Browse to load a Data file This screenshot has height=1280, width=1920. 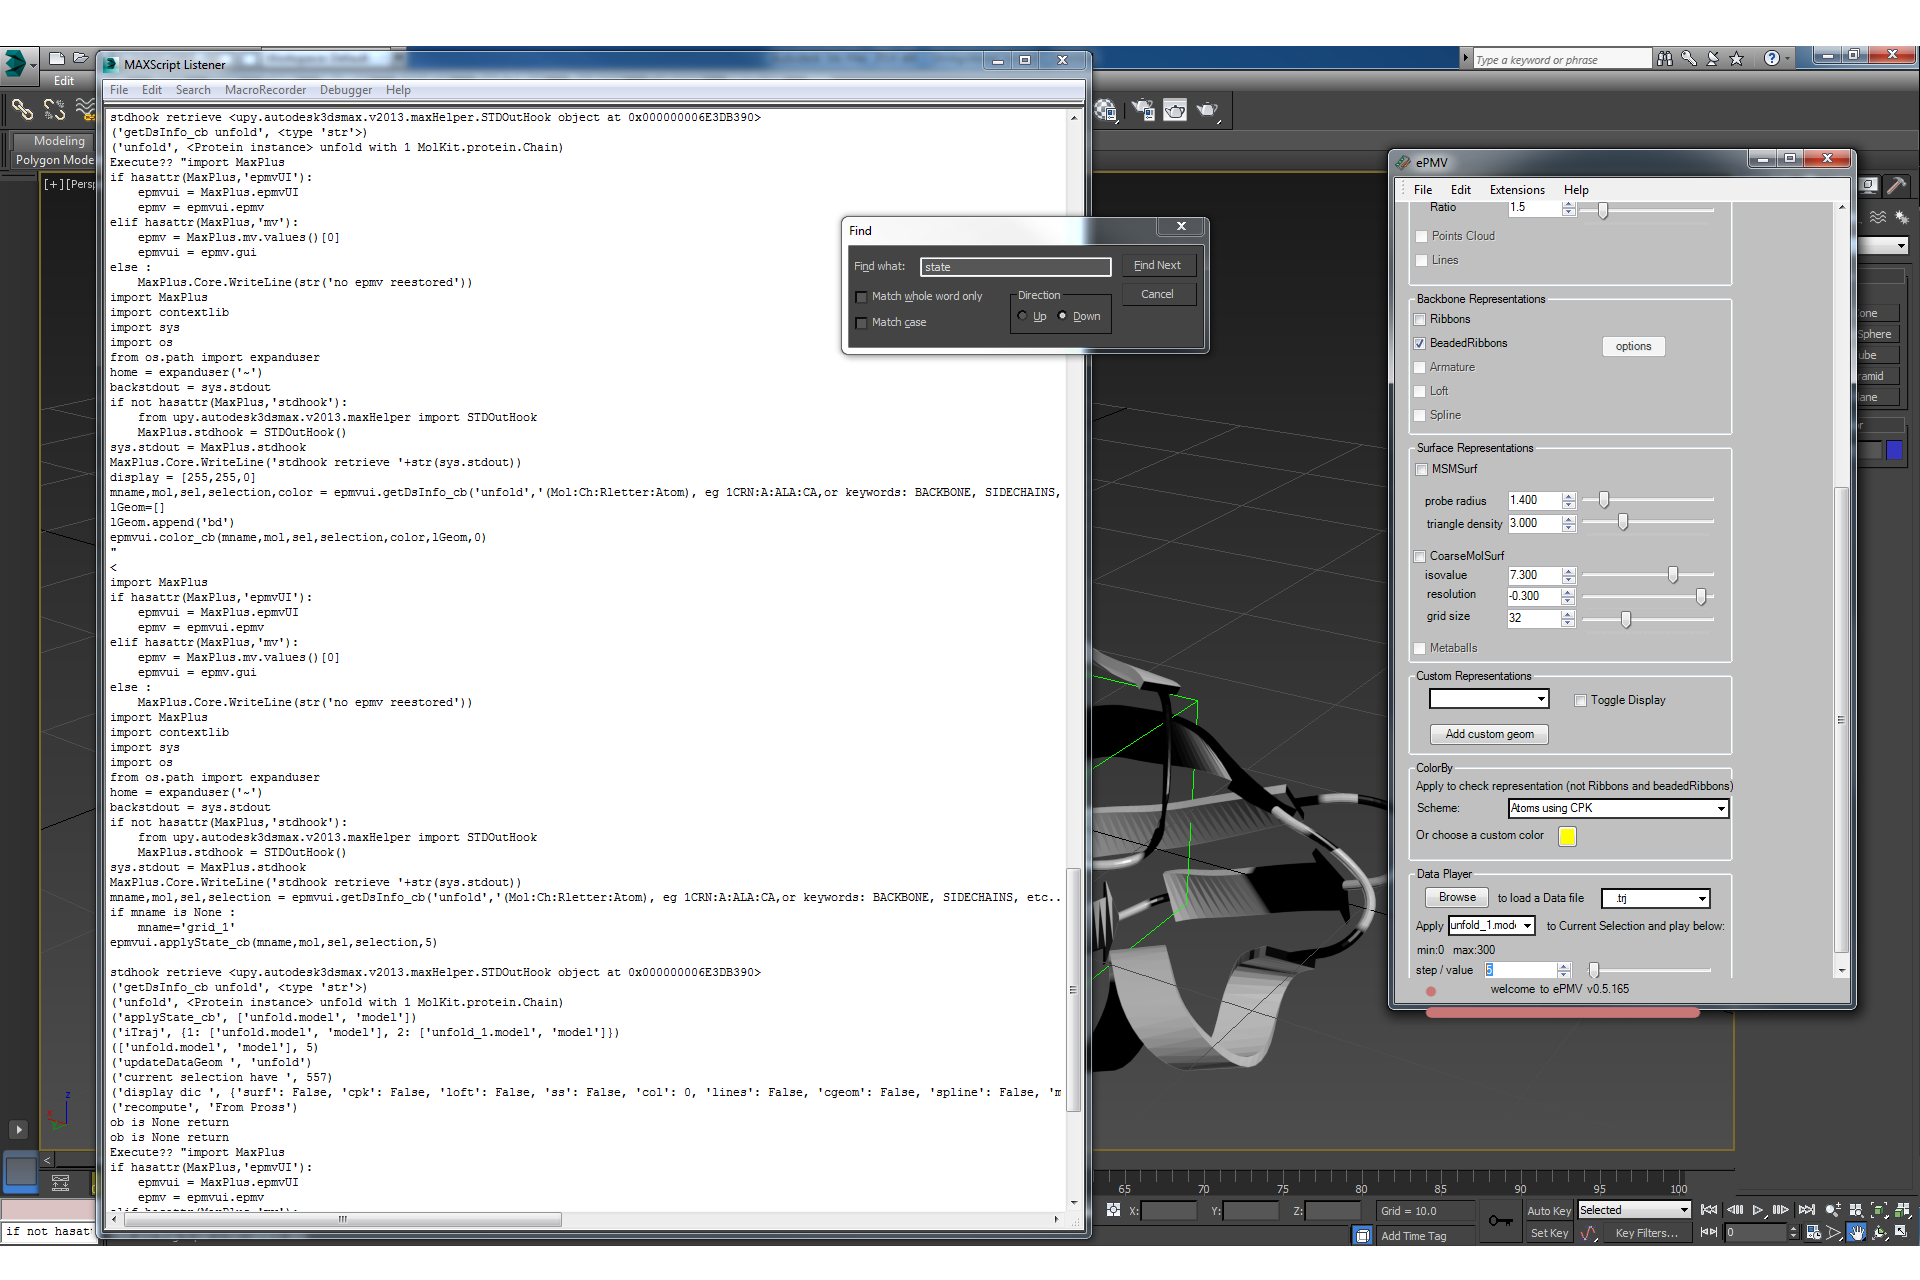tap(1457, 897)
